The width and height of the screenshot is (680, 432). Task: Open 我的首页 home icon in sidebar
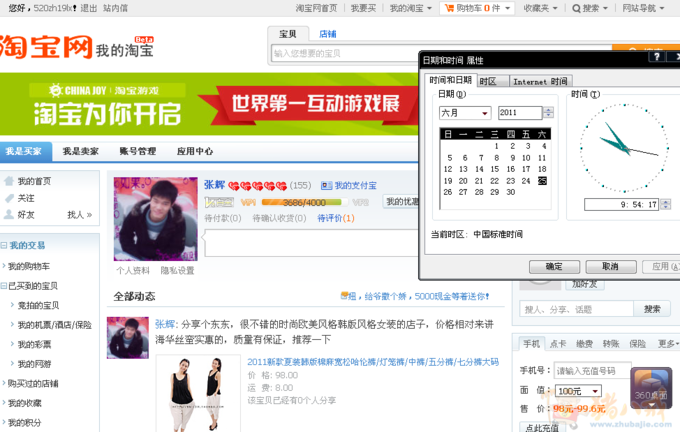pyautogui.click(x=9, y=181)
